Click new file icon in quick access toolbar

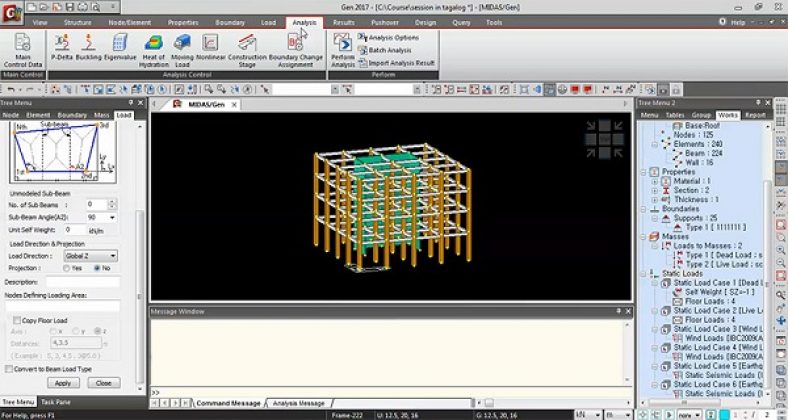point(31,7)
